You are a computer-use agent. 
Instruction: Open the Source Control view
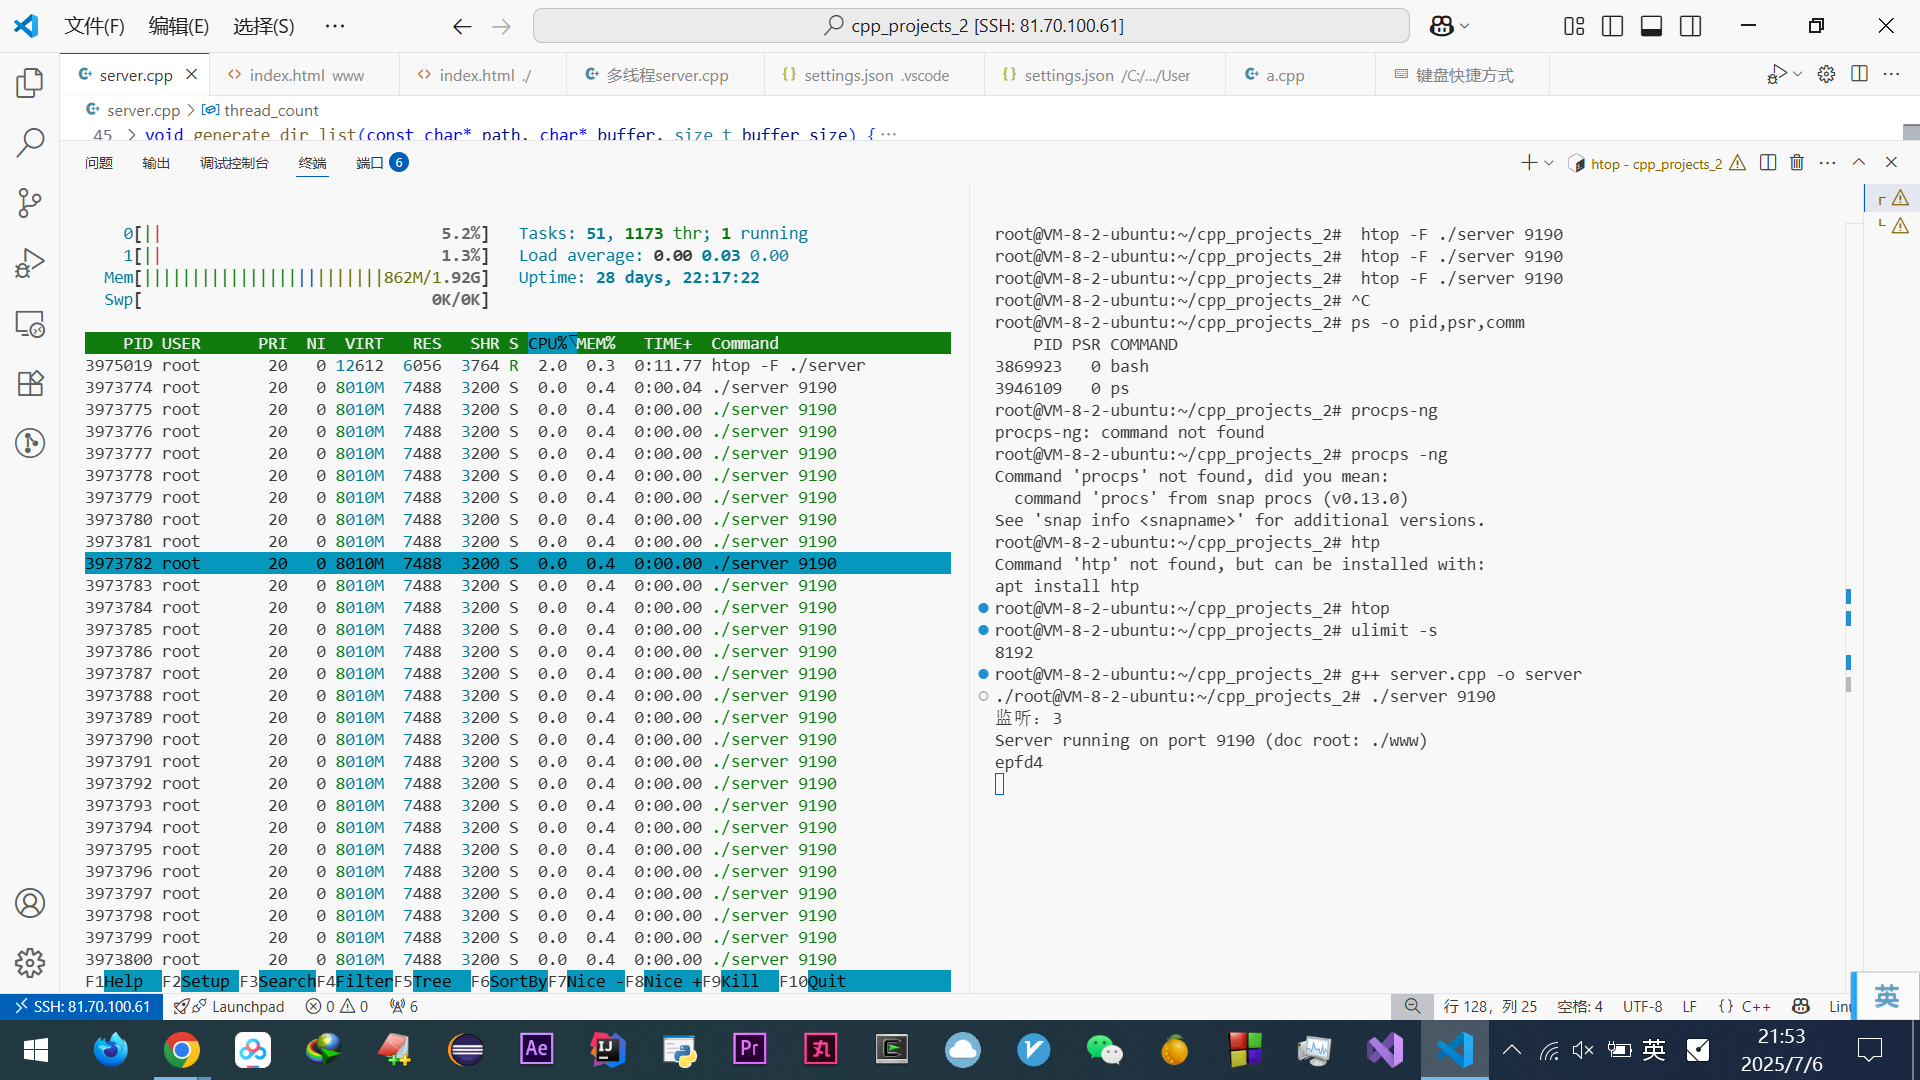pyautogui.click(x=30, y=203)
